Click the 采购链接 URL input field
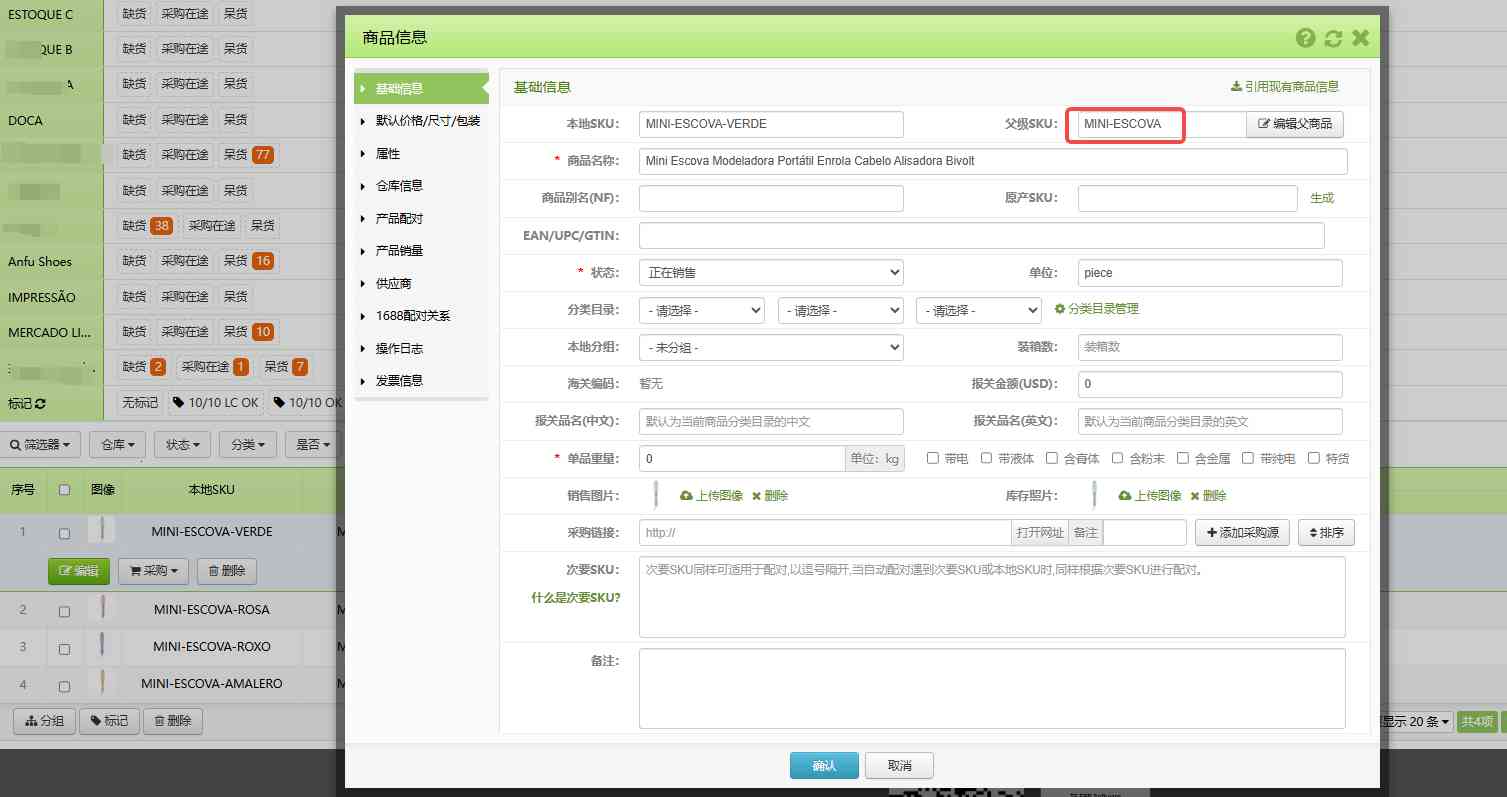The image size is (1507, 797). [x=820, y=532]
